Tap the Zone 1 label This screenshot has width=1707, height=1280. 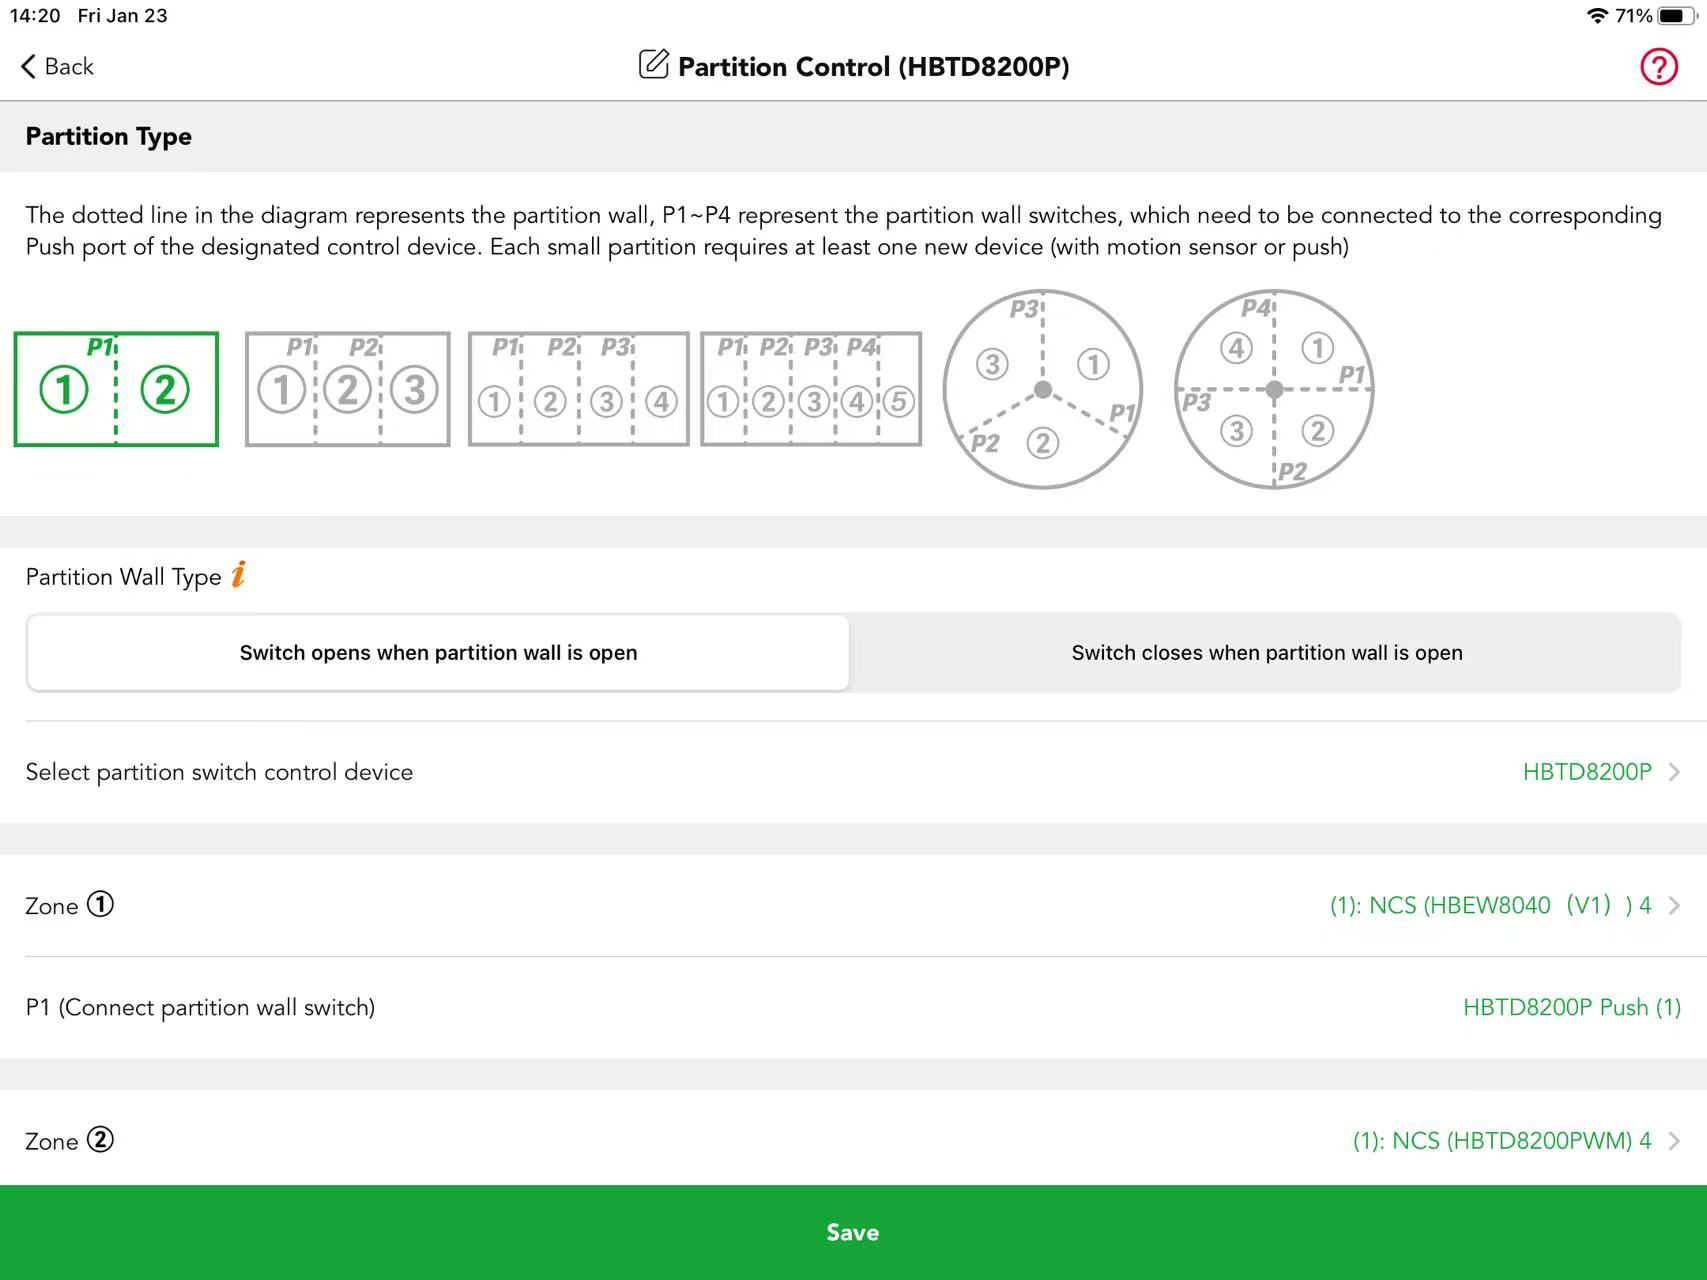(x=70, y=906)
